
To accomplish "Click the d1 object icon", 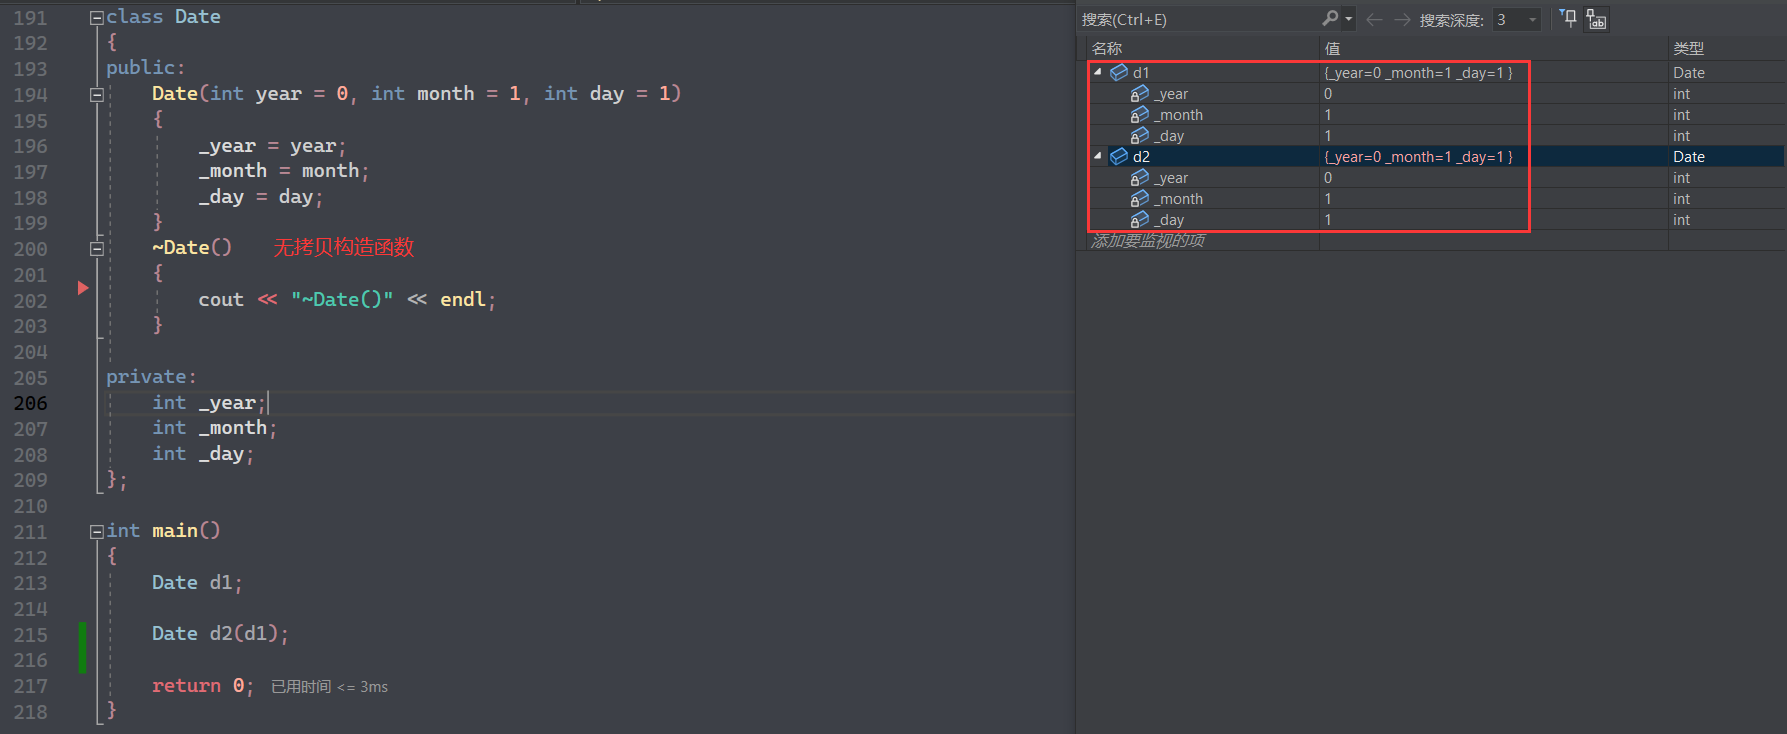I will point(1119,72).
